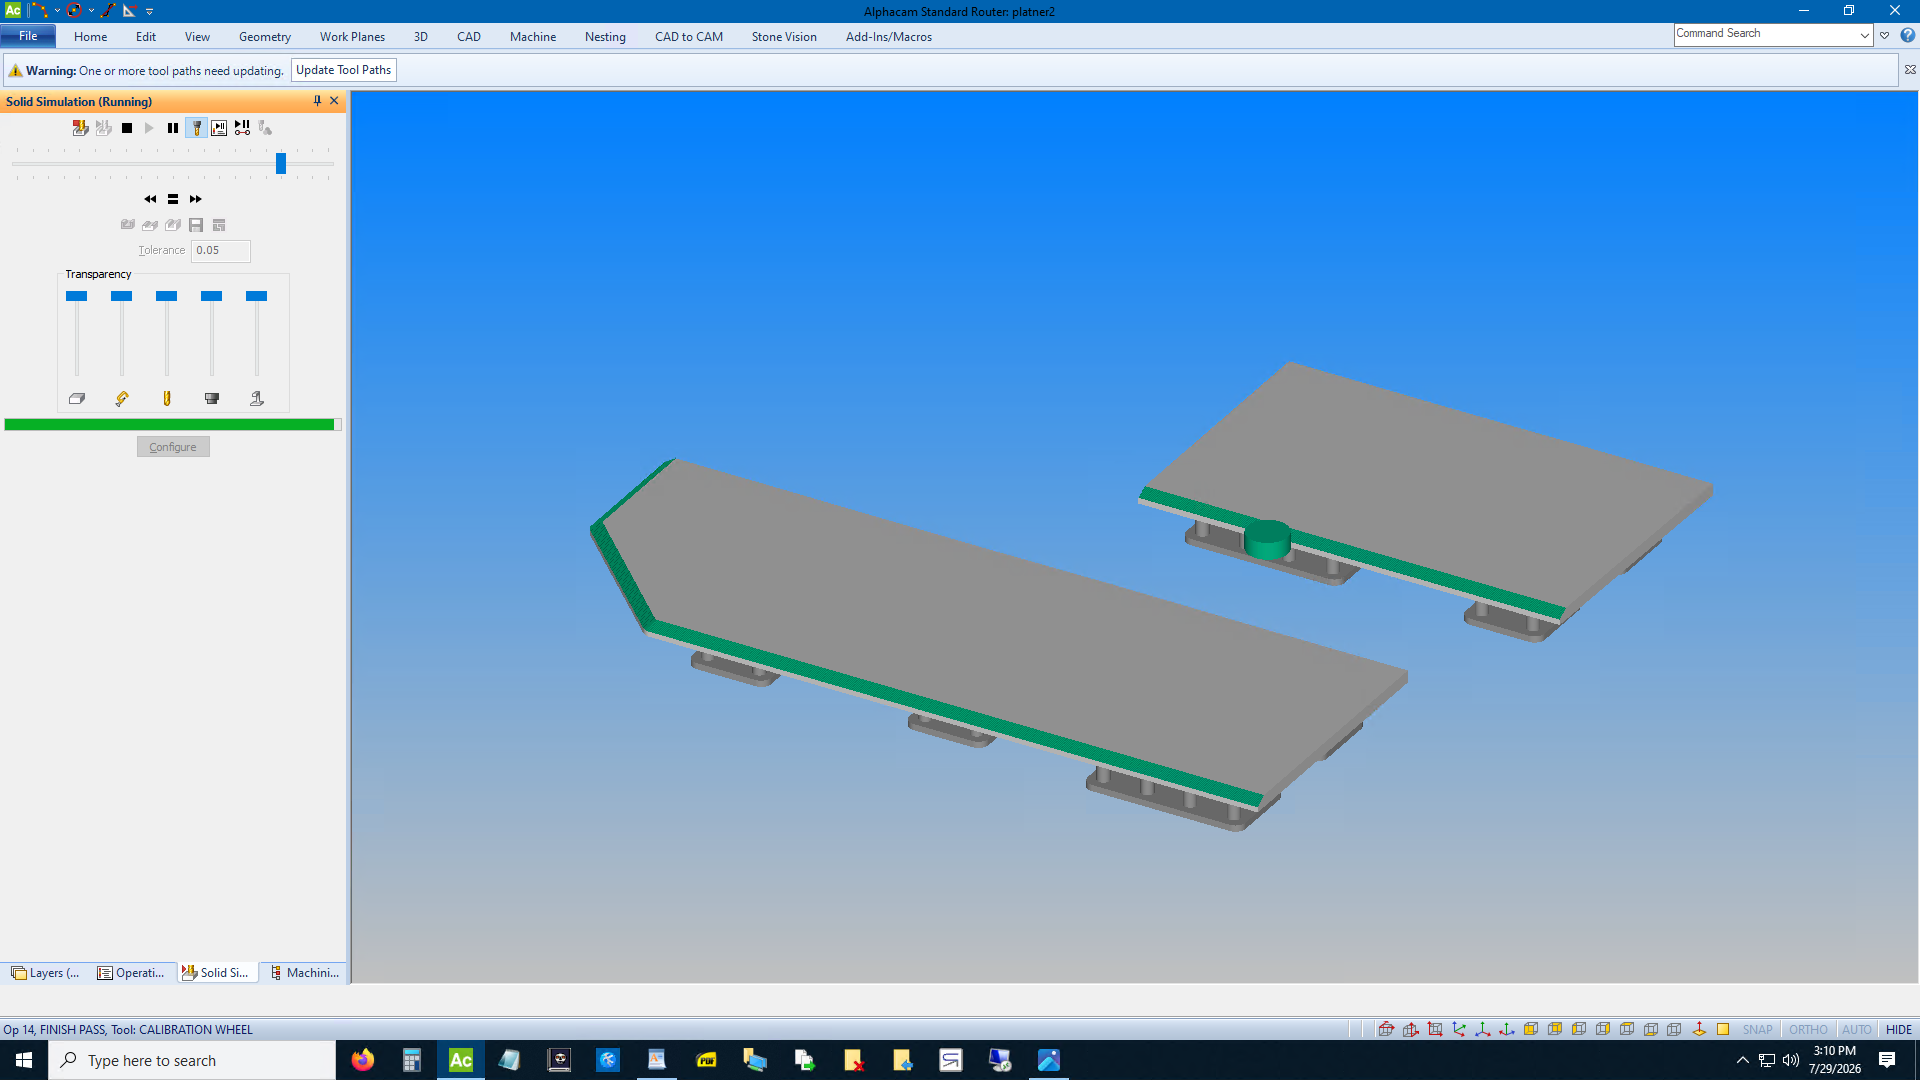Viewport: 1920px width, 1080px height.
Task: Toggle pause at tool change points
Action: pyautogui.click(x=242, y=128)
